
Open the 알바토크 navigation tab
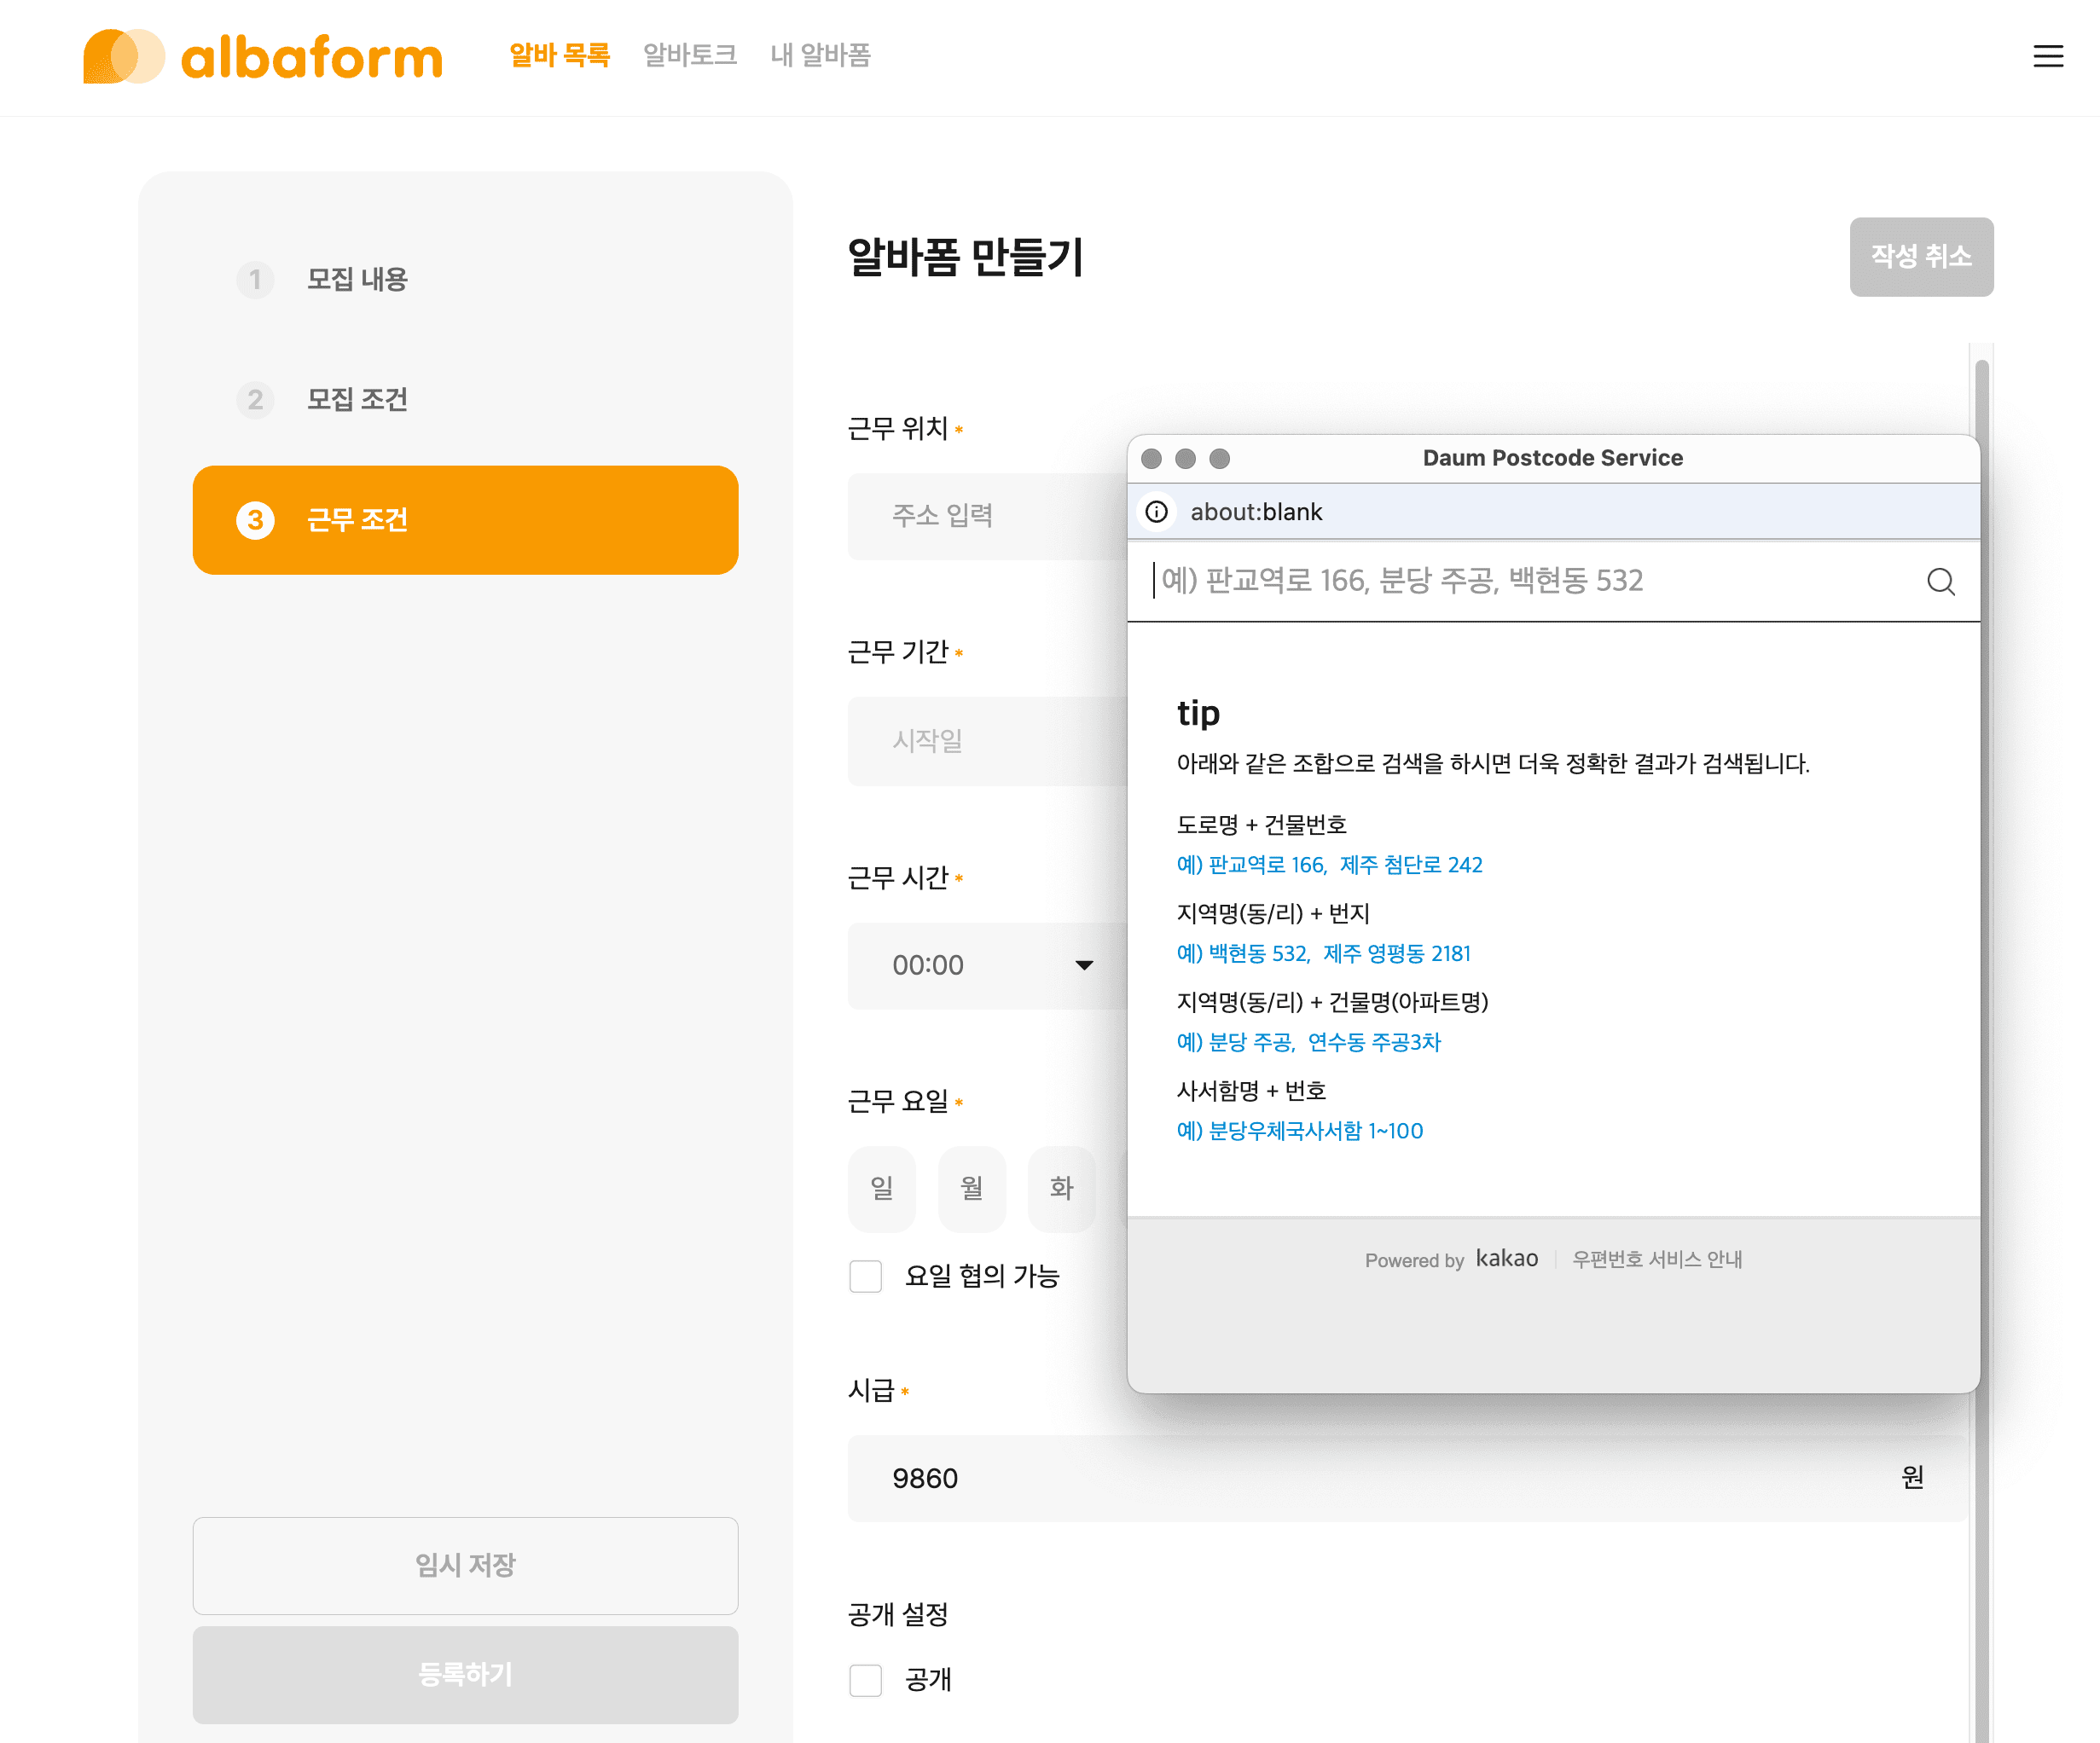(690, 55)
